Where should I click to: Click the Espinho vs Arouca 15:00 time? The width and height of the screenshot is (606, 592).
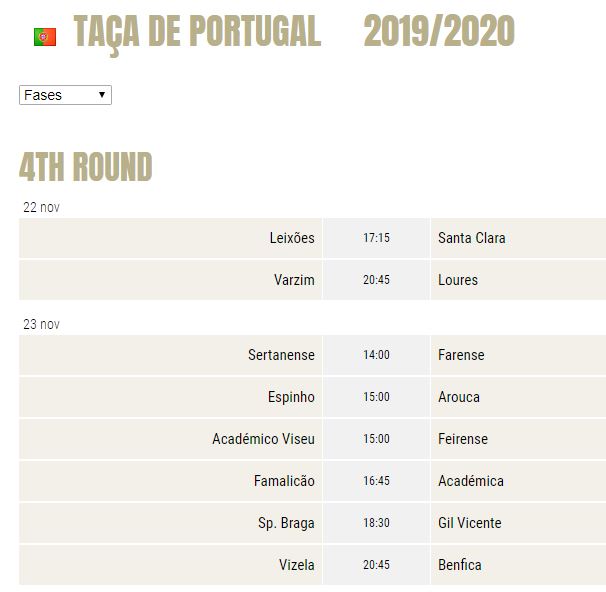coord(376,397)
